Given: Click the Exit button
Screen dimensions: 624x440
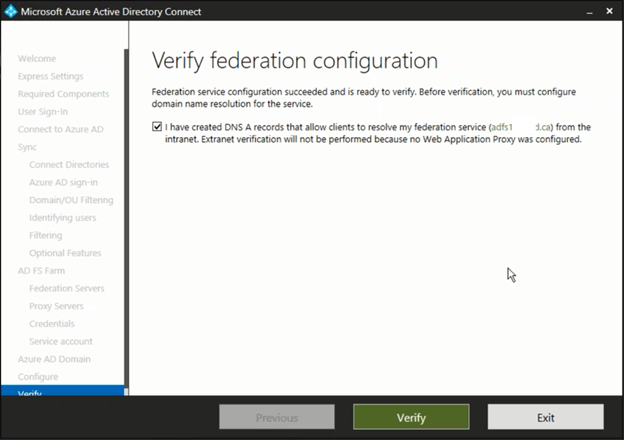Looking at the screenshot, I should pos(546,417).
